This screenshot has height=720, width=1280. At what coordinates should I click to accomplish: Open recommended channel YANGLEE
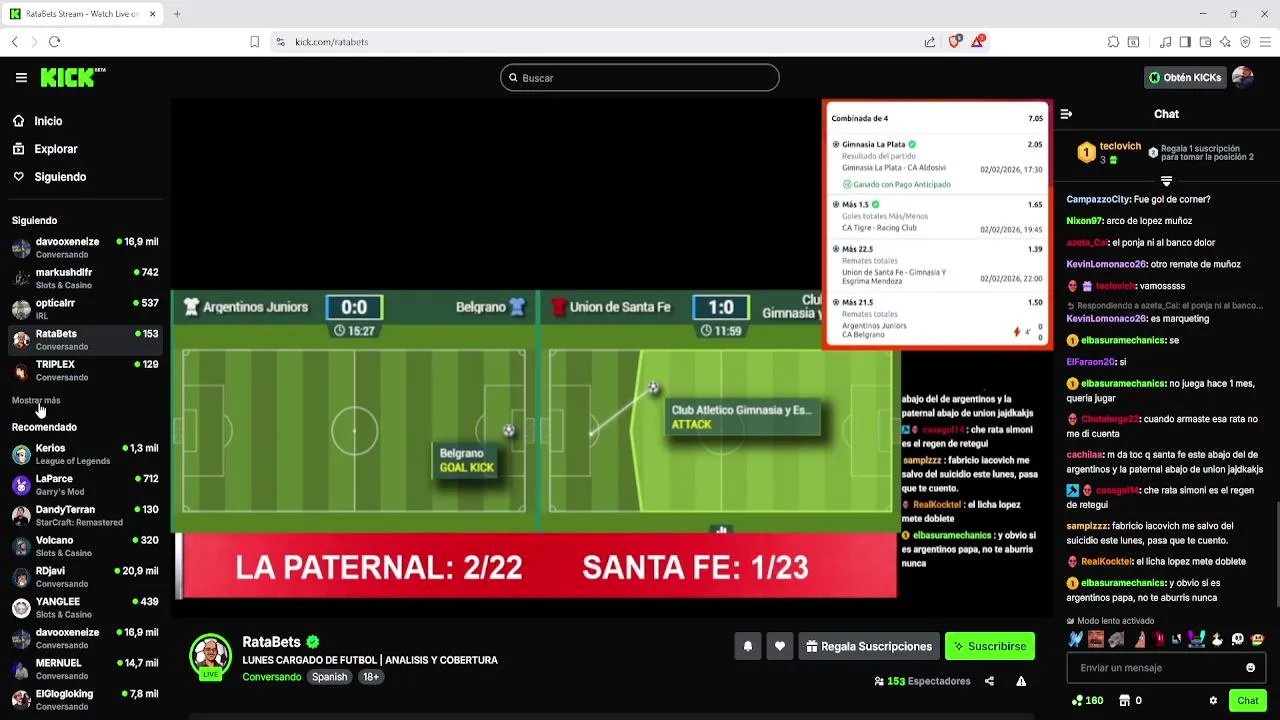85,608
